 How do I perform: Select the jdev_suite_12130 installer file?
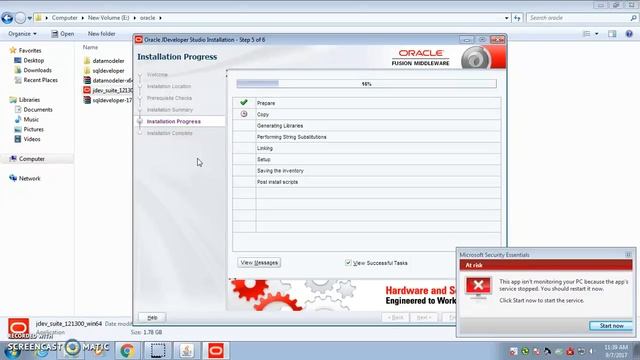[108, 90]
